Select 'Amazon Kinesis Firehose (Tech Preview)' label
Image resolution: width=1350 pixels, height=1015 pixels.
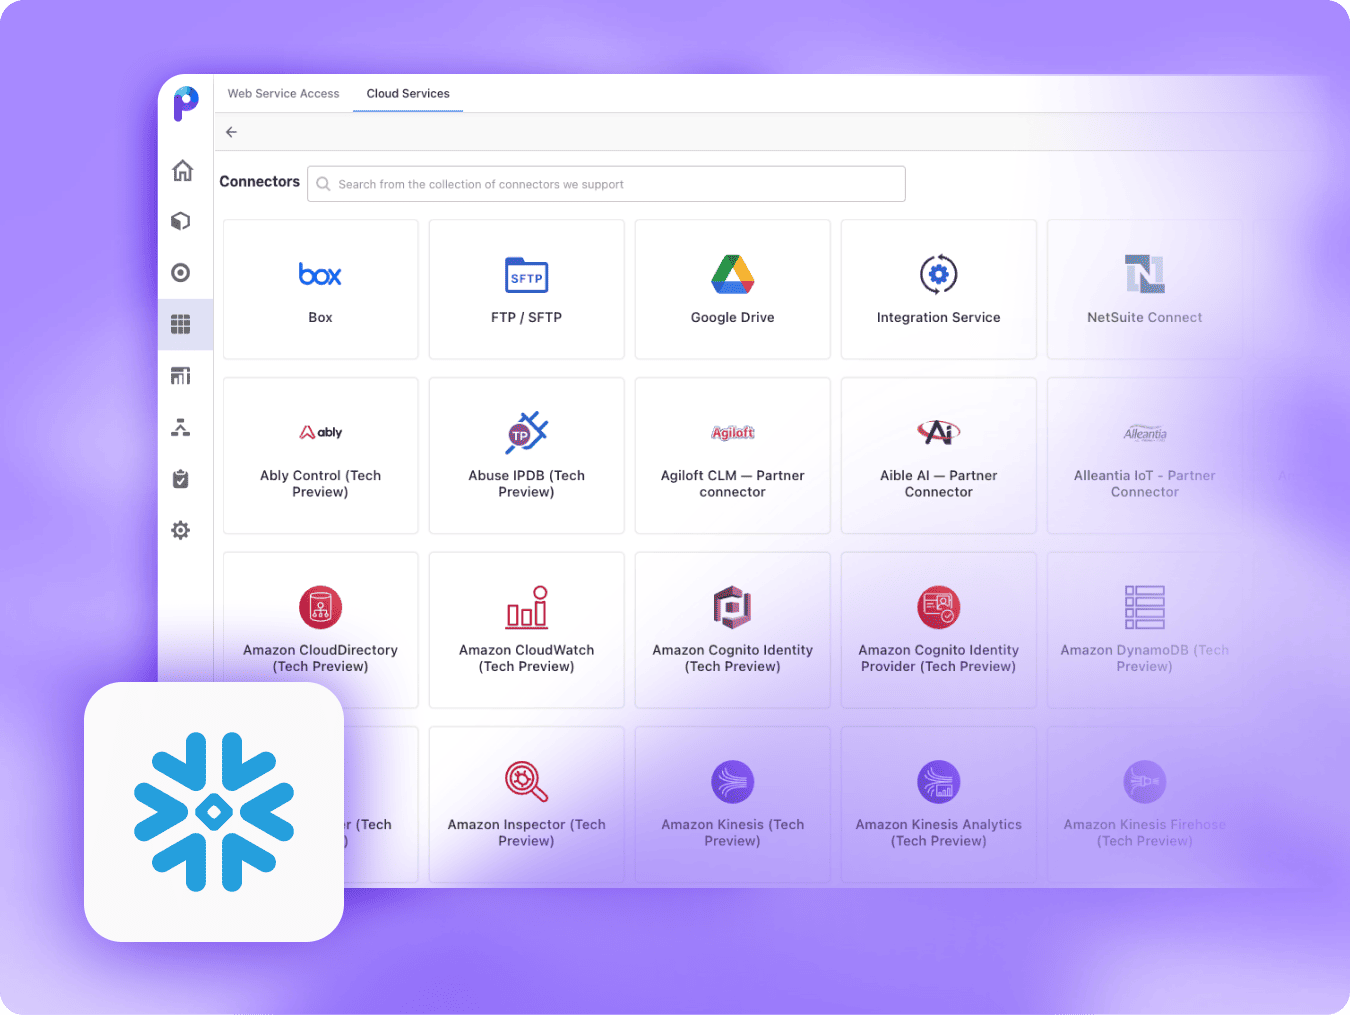click(1145, 832)
